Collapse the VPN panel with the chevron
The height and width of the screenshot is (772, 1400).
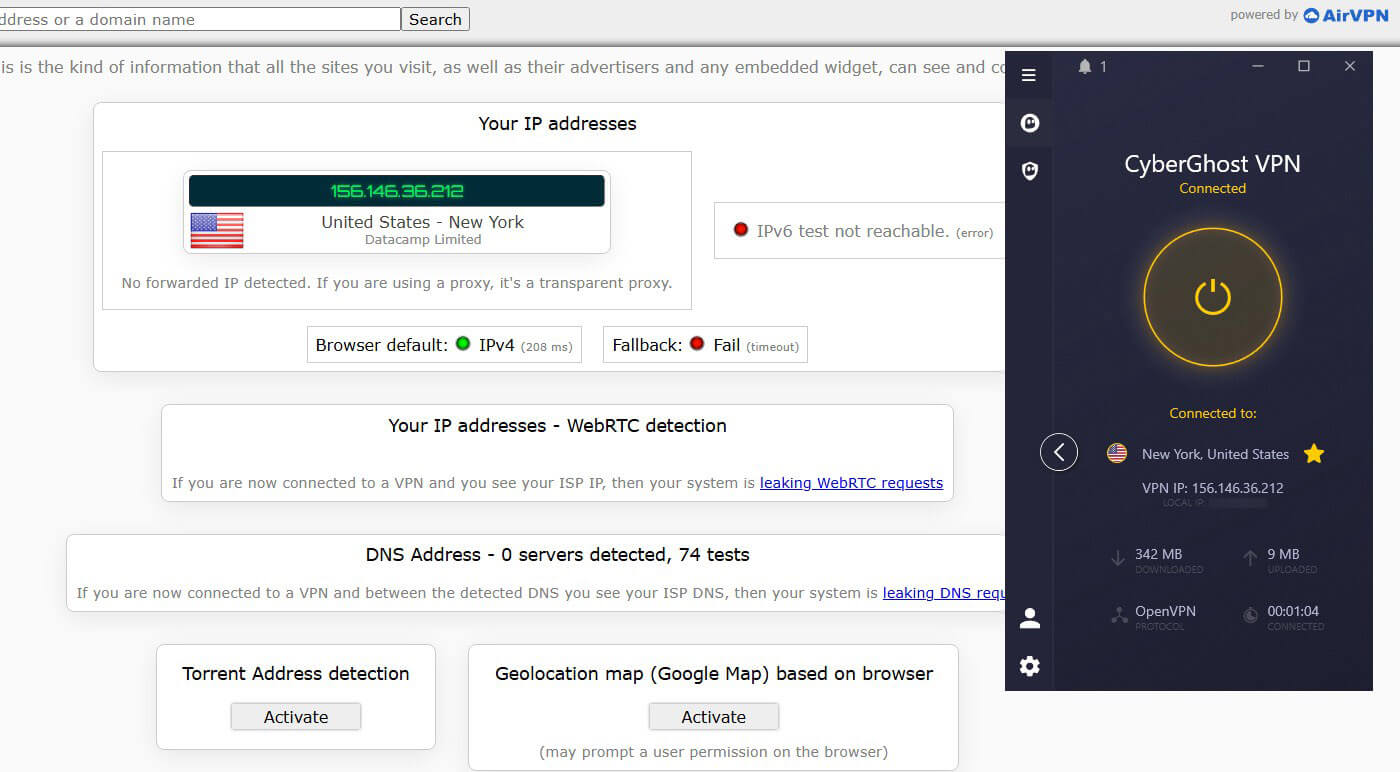[1059, 452]
